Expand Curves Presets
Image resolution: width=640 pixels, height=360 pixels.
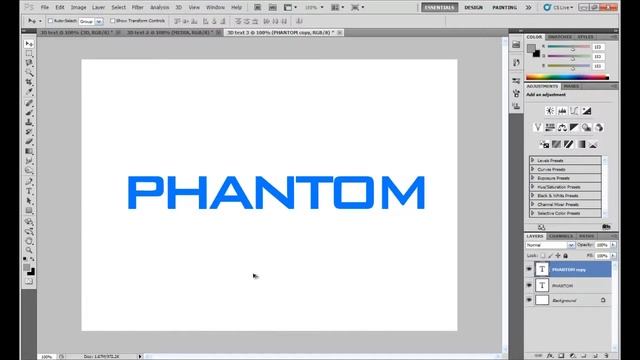pos(533,169)
